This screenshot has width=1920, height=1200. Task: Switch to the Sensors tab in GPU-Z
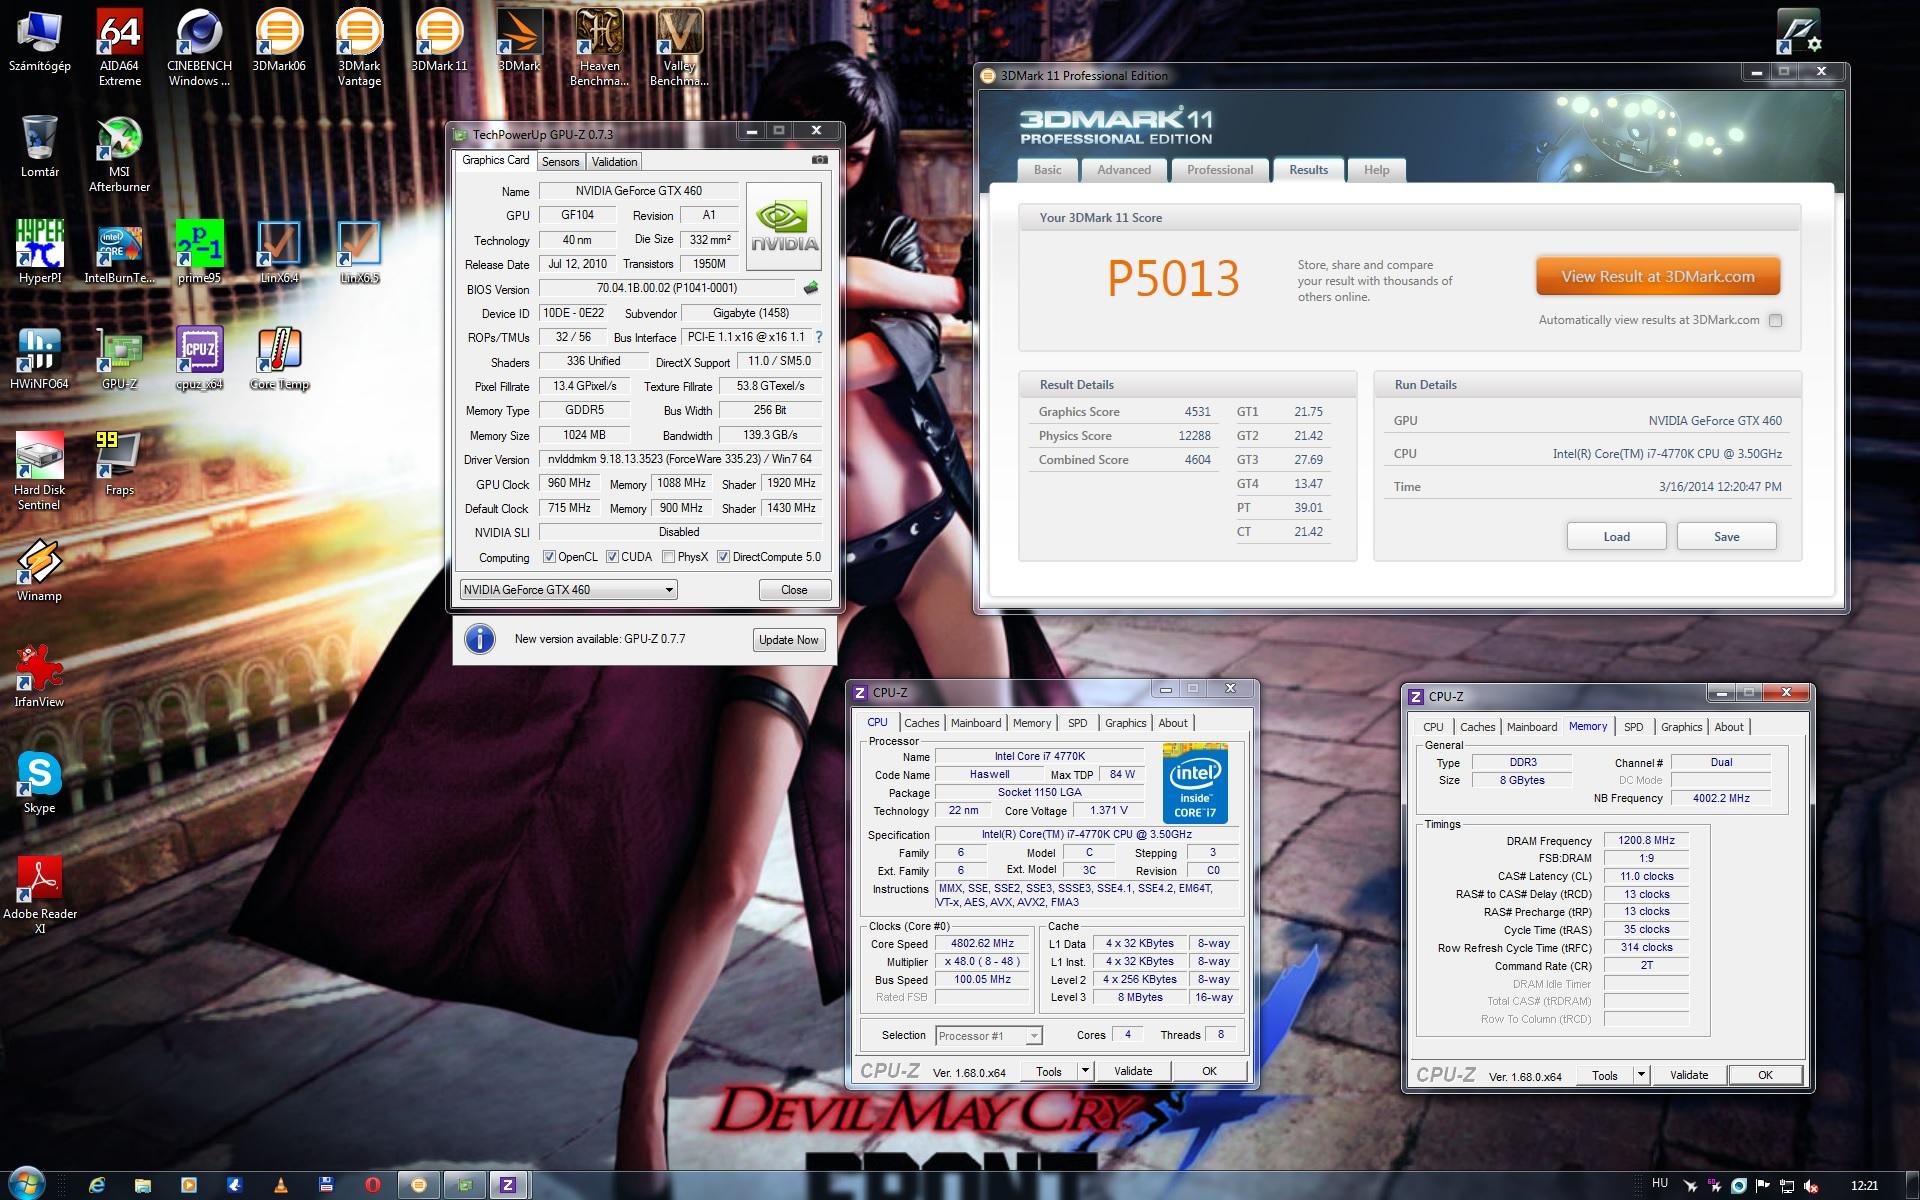[560, 162]
